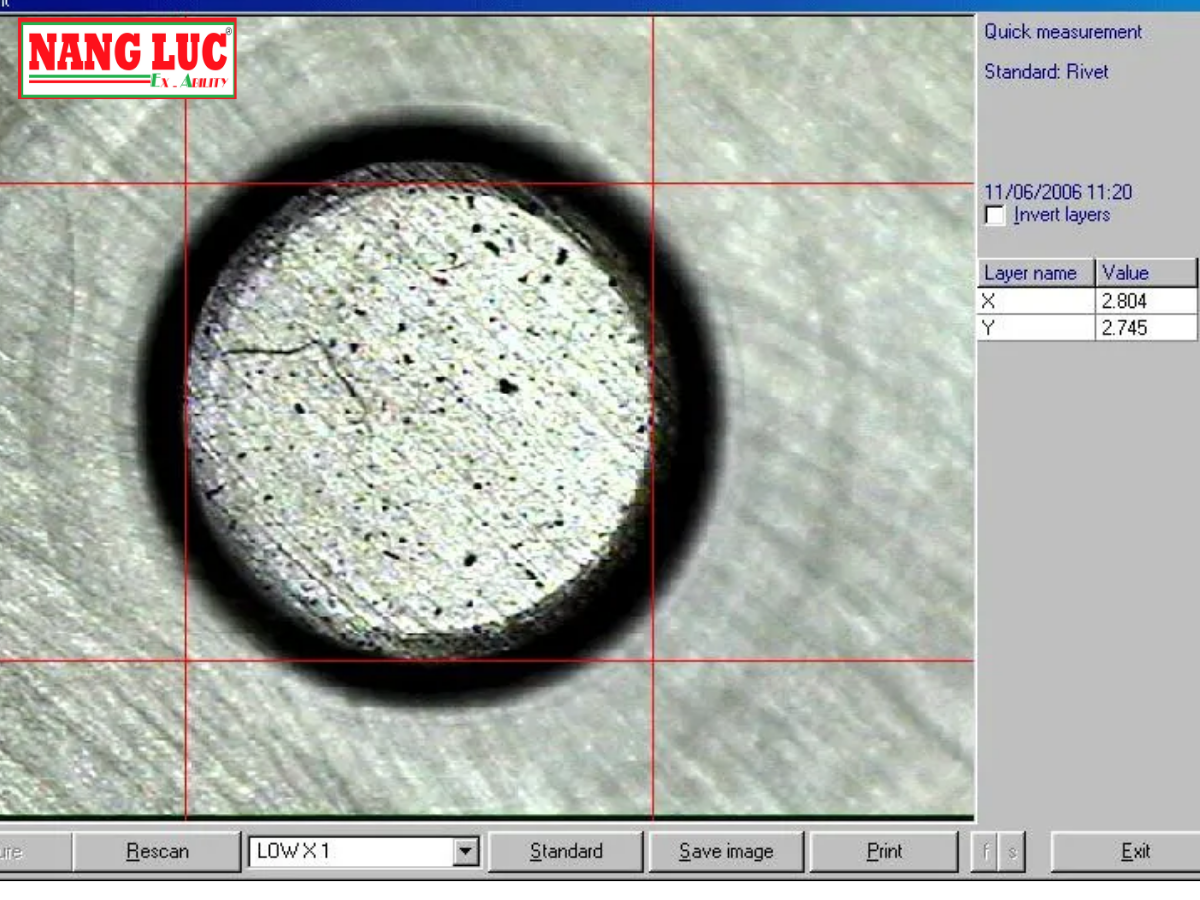
Task: Enable the Invert layers checkbox
Action: (x=995, y=215)
